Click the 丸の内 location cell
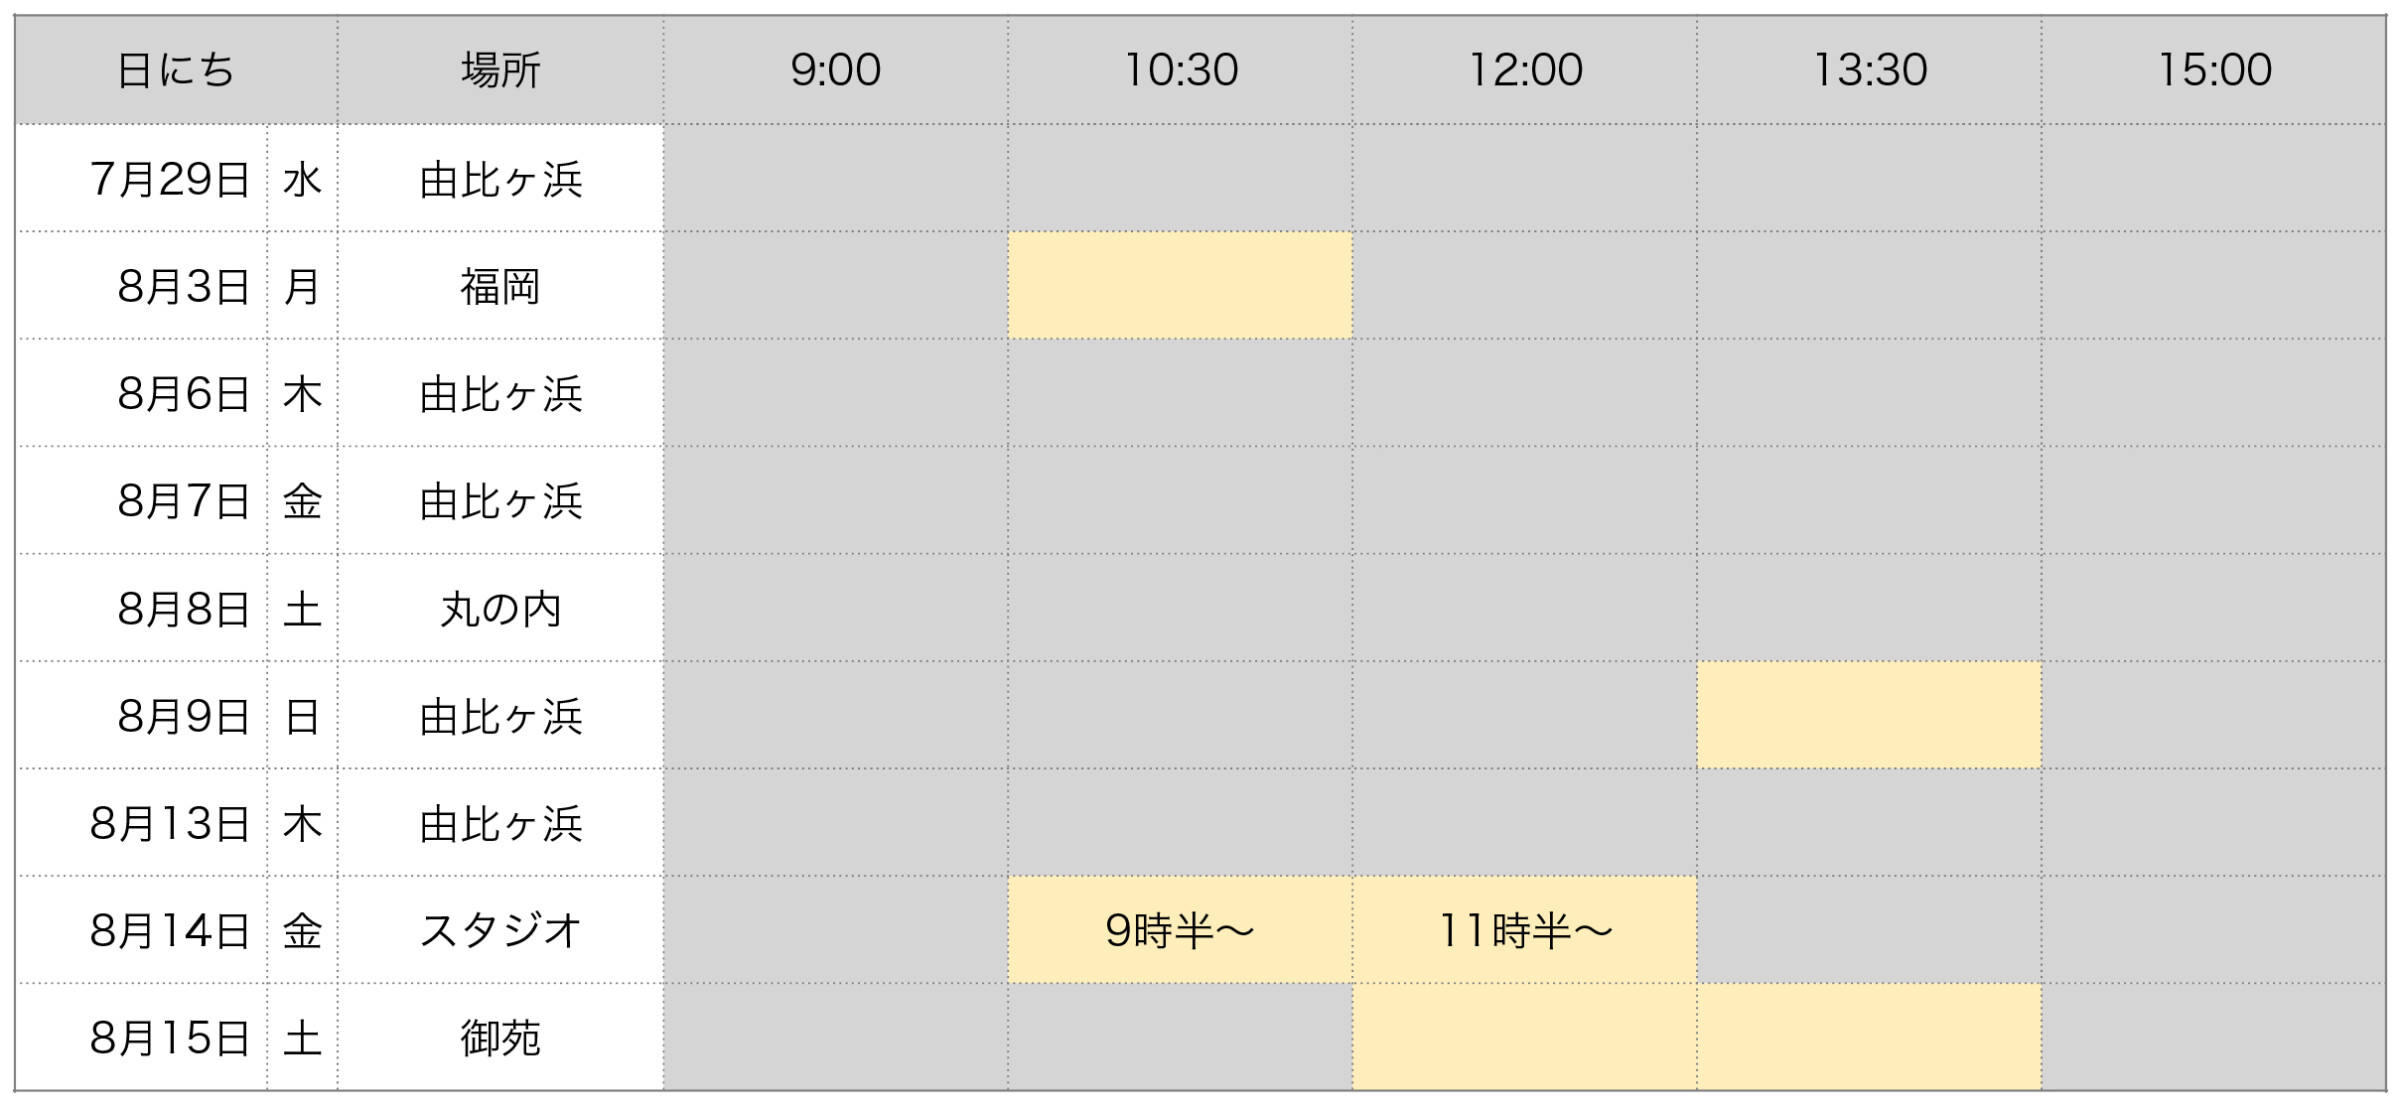The image size is (2400, 1108). point(500,609)
